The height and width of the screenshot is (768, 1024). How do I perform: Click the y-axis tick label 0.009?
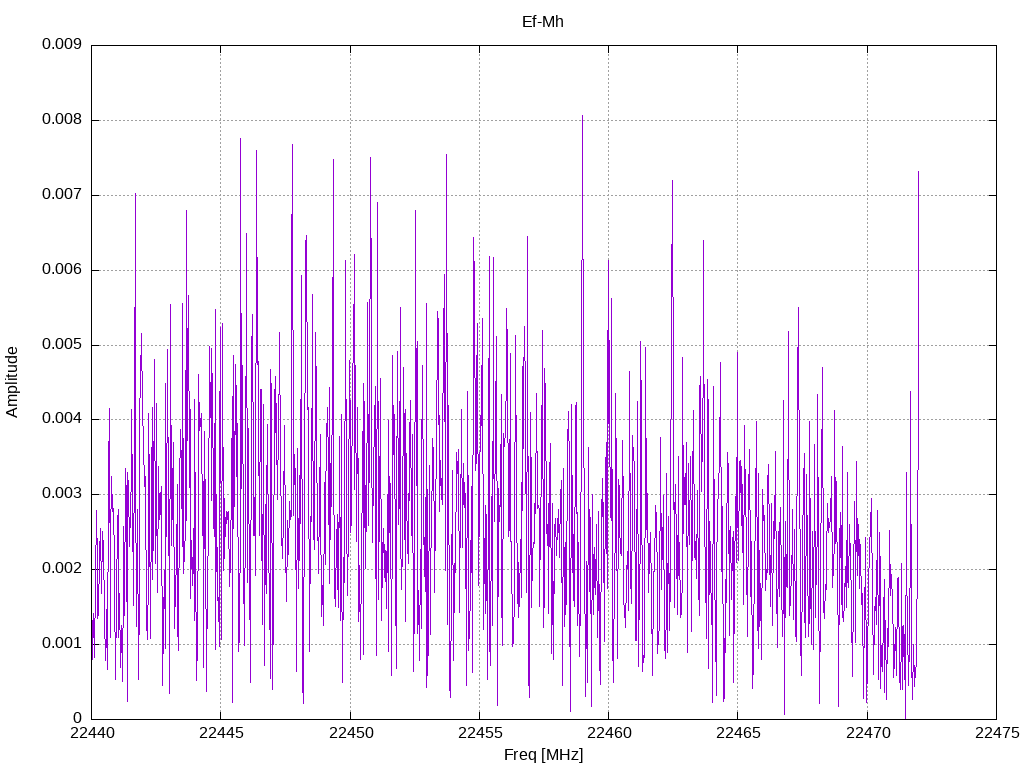[62, 44]
